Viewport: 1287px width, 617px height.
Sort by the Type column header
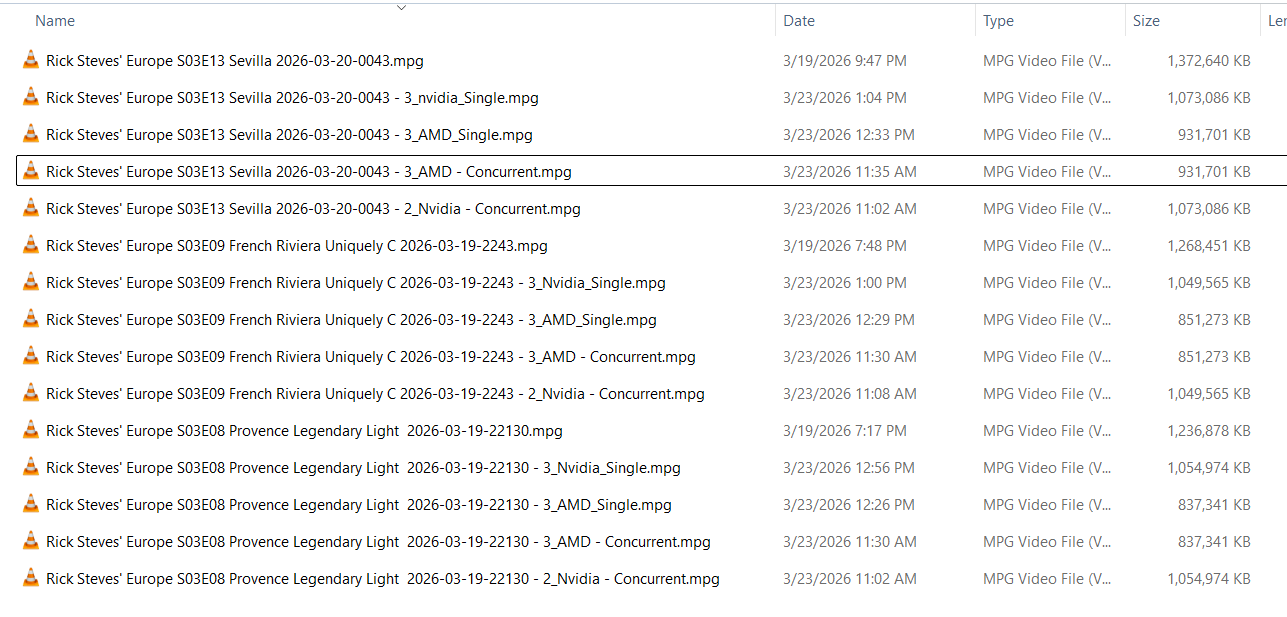coord(998,21)
